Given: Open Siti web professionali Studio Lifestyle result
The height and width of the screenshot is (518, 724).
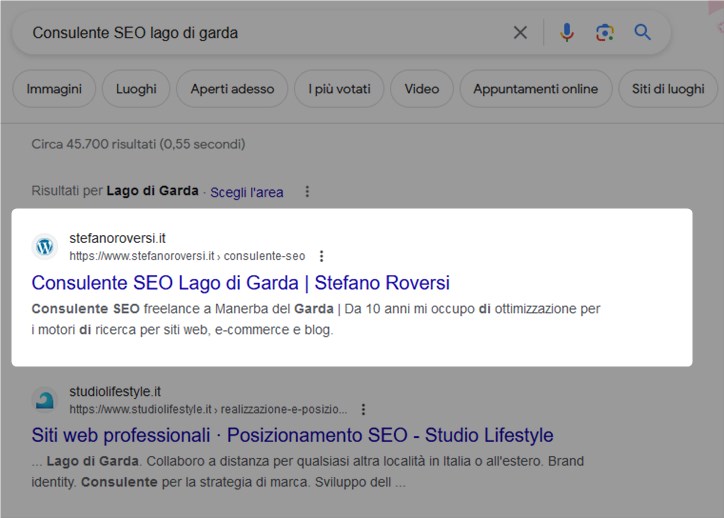Looking at the screenshot, I should 292,435.
